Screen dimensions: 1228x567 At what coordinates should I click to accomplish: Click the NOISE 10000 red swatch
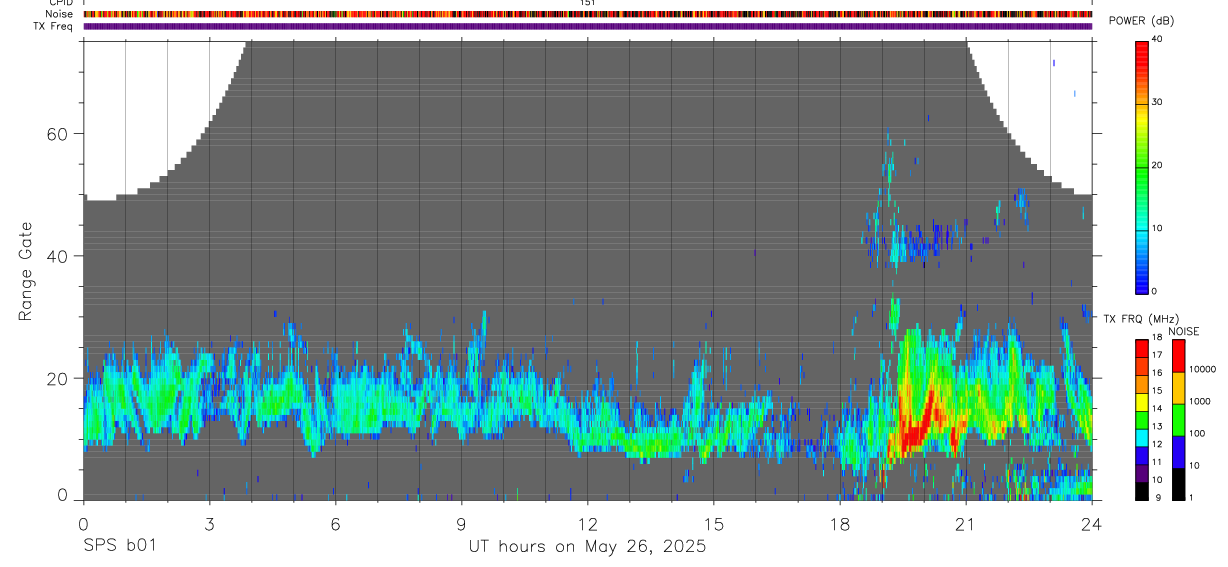1179,356
